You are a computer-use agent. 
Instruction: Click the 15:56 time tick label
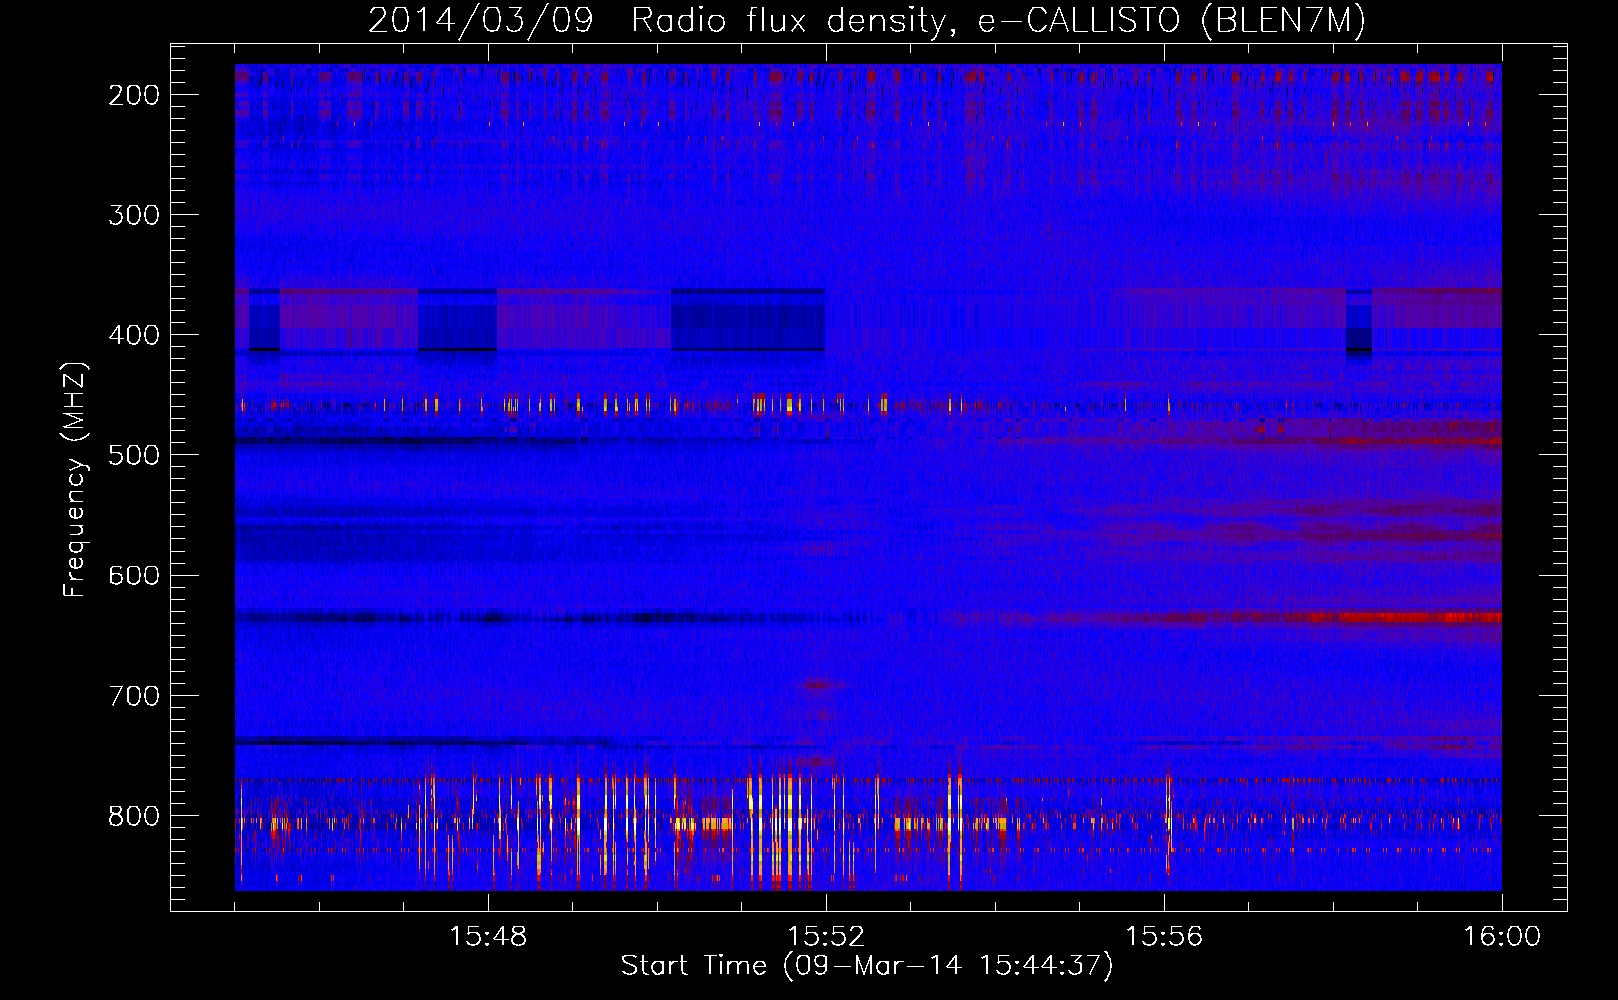pos(1164,937)
